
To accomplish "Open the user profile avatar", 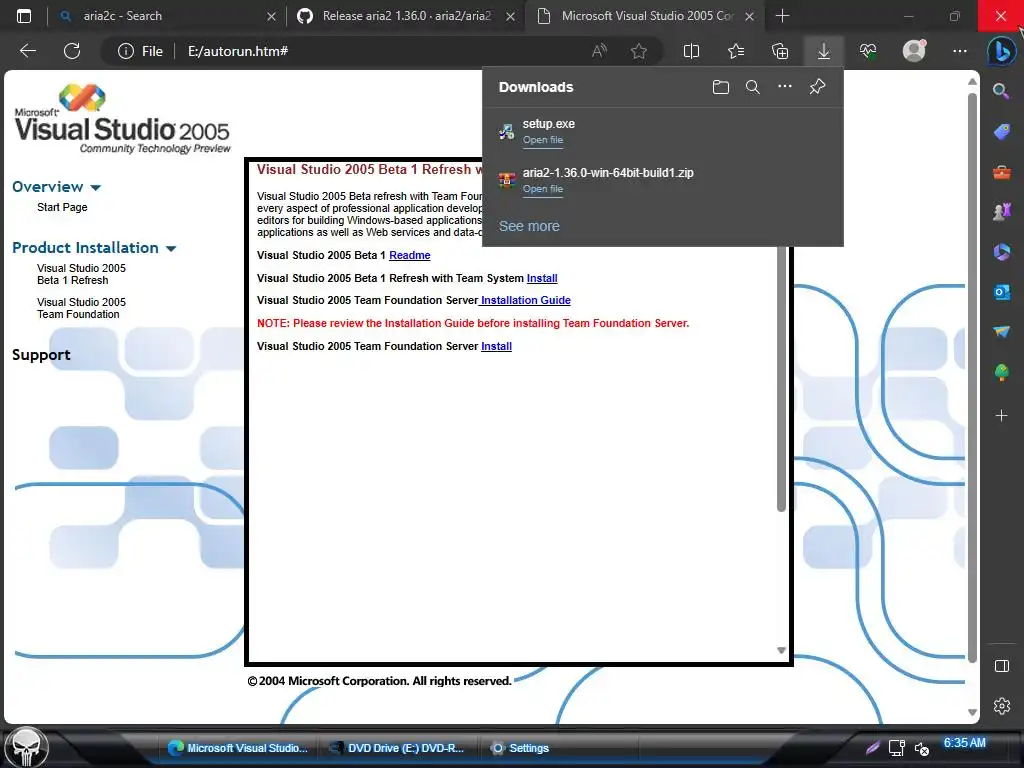I will pos(914,50).
